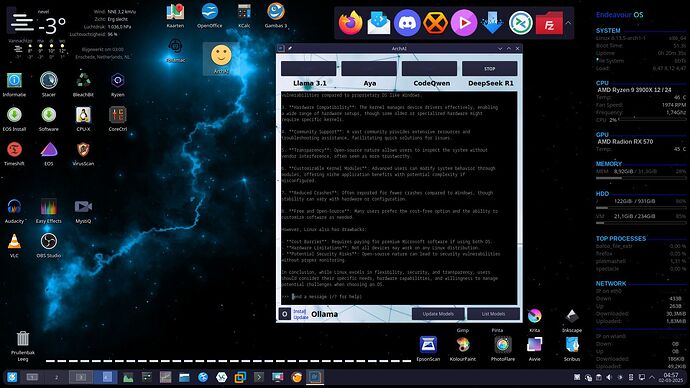Launch Discord from the top dock

pos(407,23)
